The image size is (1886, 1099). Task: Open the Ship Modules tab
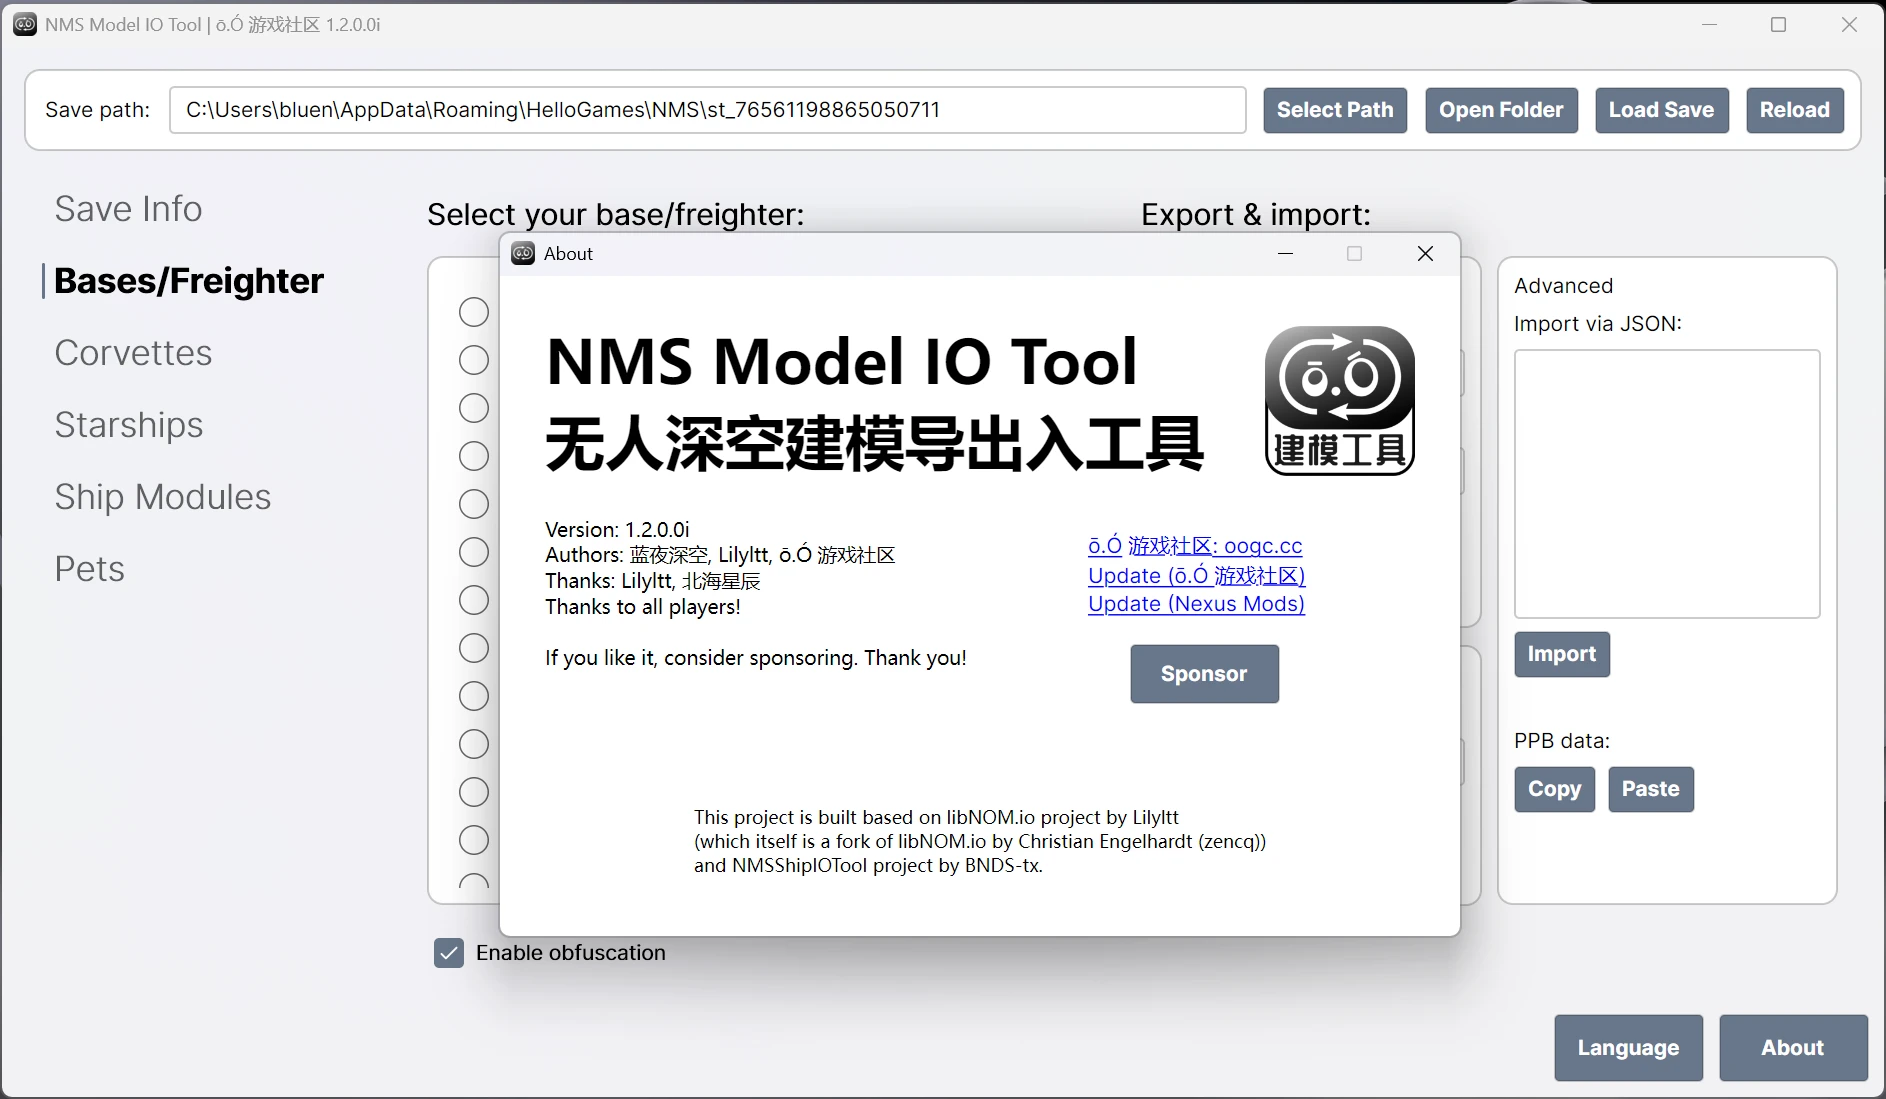tap(163, 497)
